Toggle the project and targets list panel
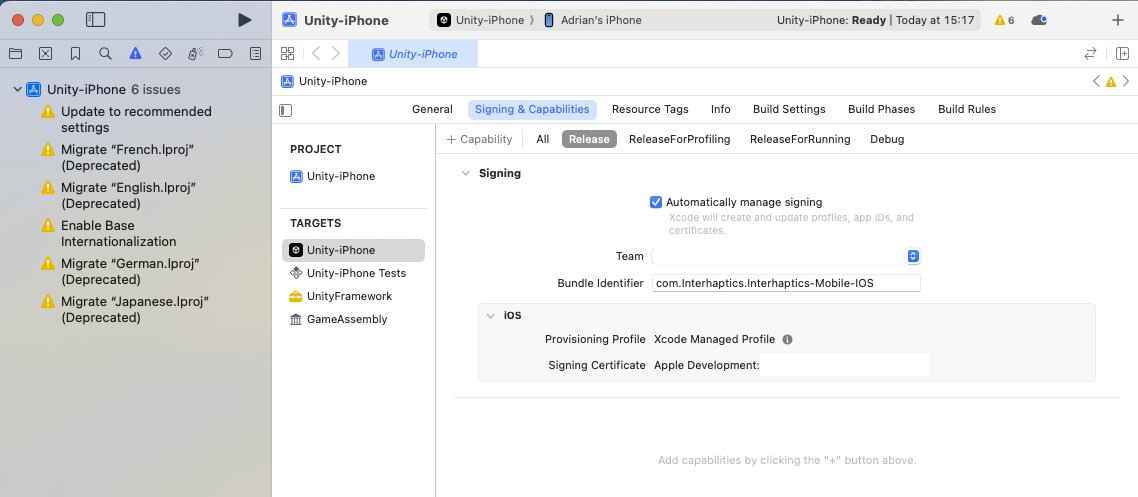The width and height of the screenshot is (1138, 497). (286, 110)
